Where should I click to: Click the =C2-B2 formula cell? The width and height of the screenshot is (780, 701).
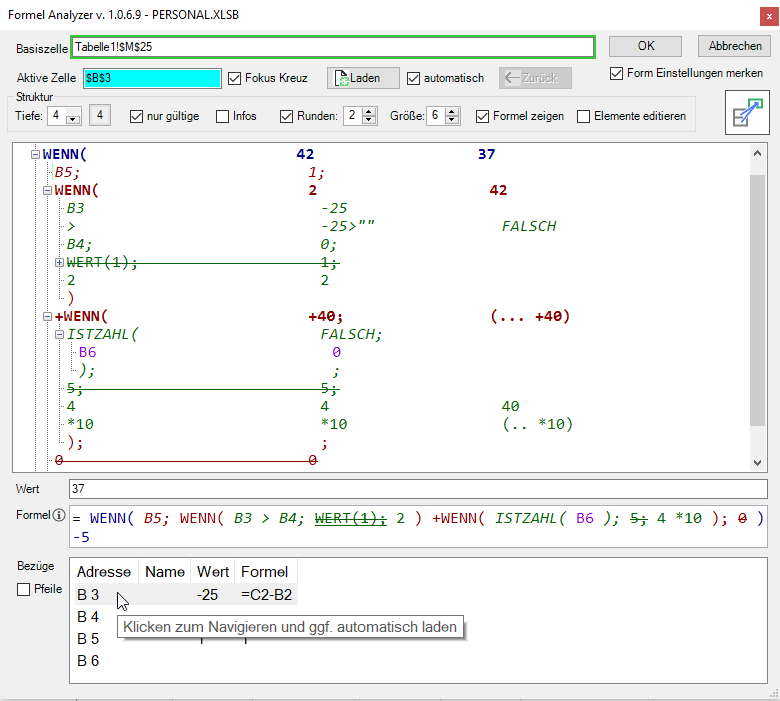pos(266,595)
